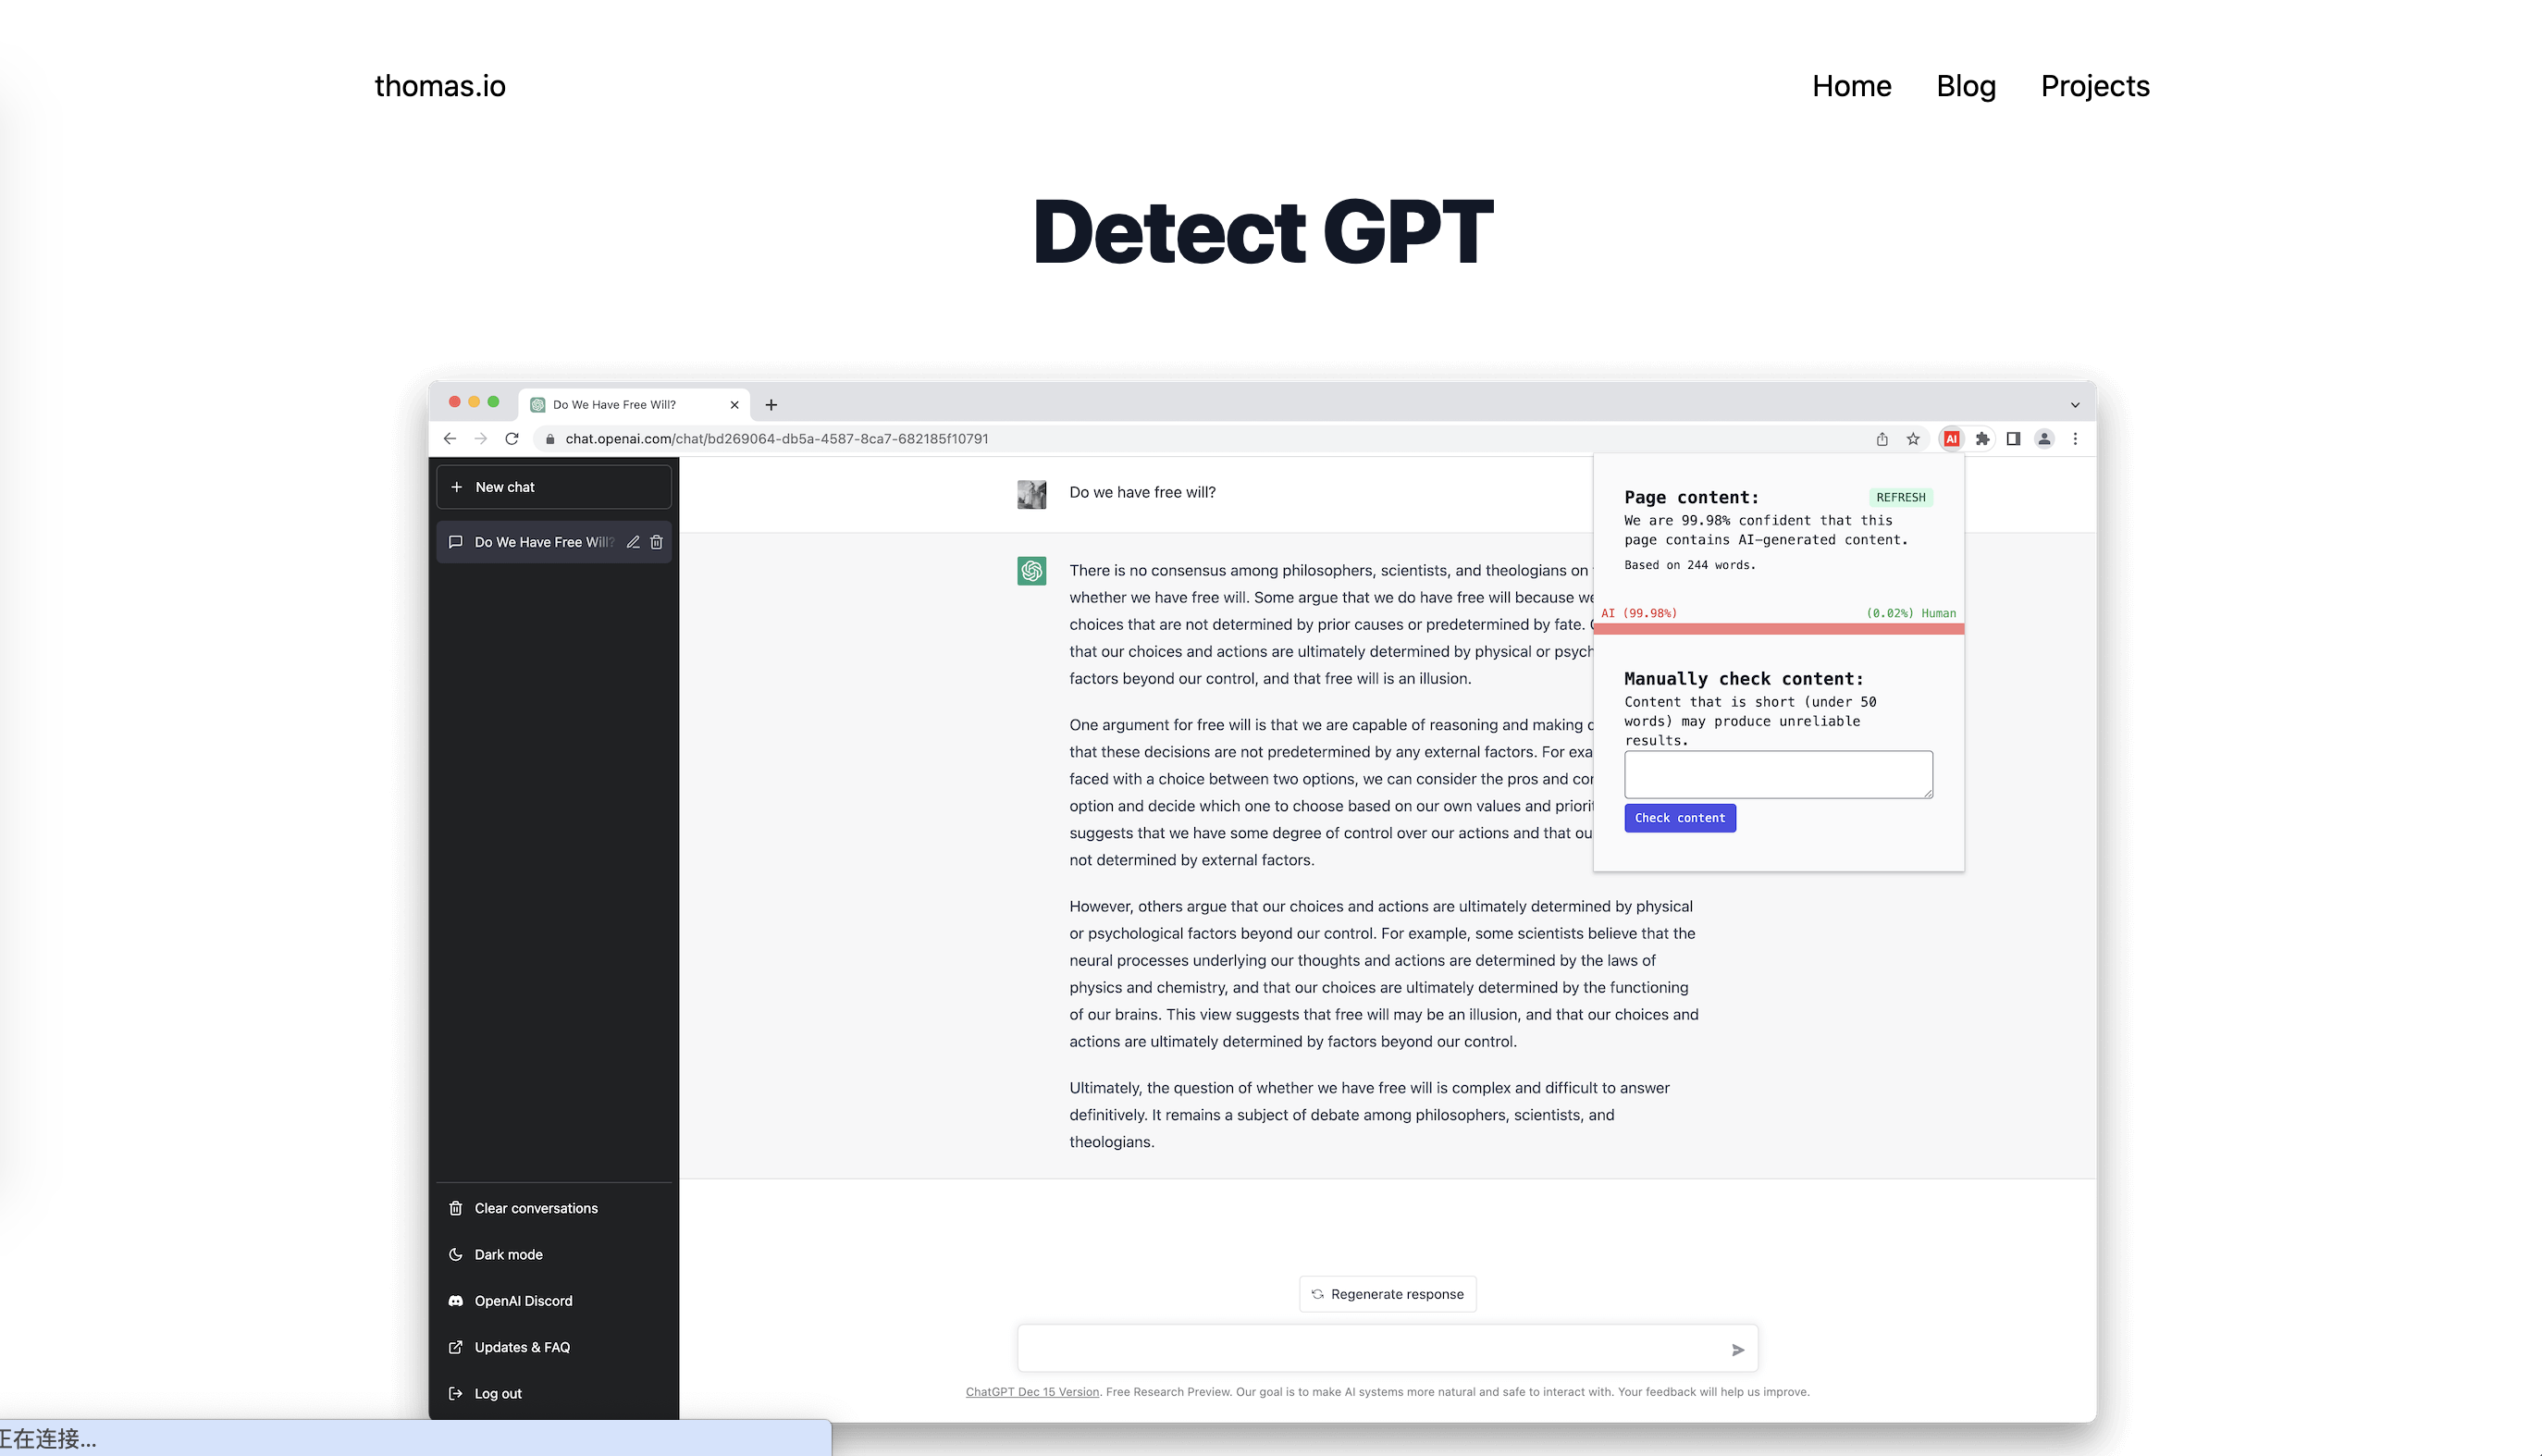Image resolution: width=2542 pixels, height=1456 pixels.
Task: Open the OpenAI Discord sidebar link
Action: [x=554, y=1300]
